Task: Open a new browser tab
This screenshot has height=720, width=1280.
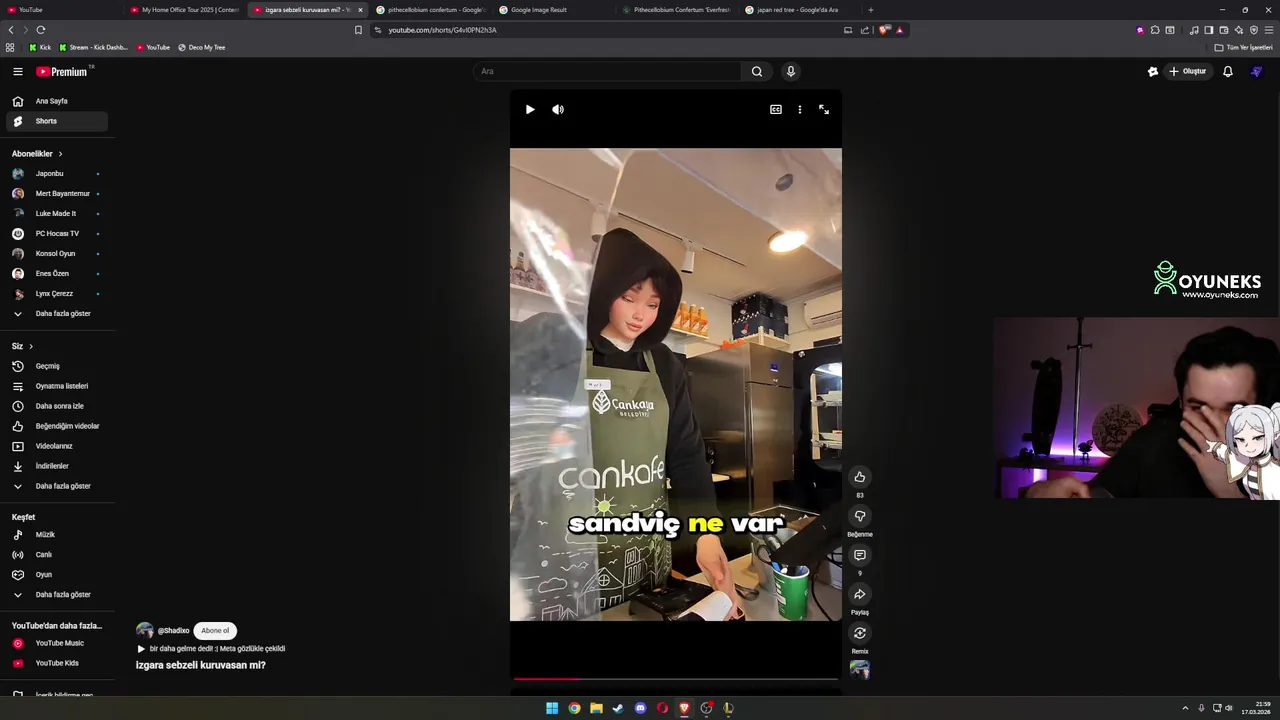Action: [x=871, y=10]
